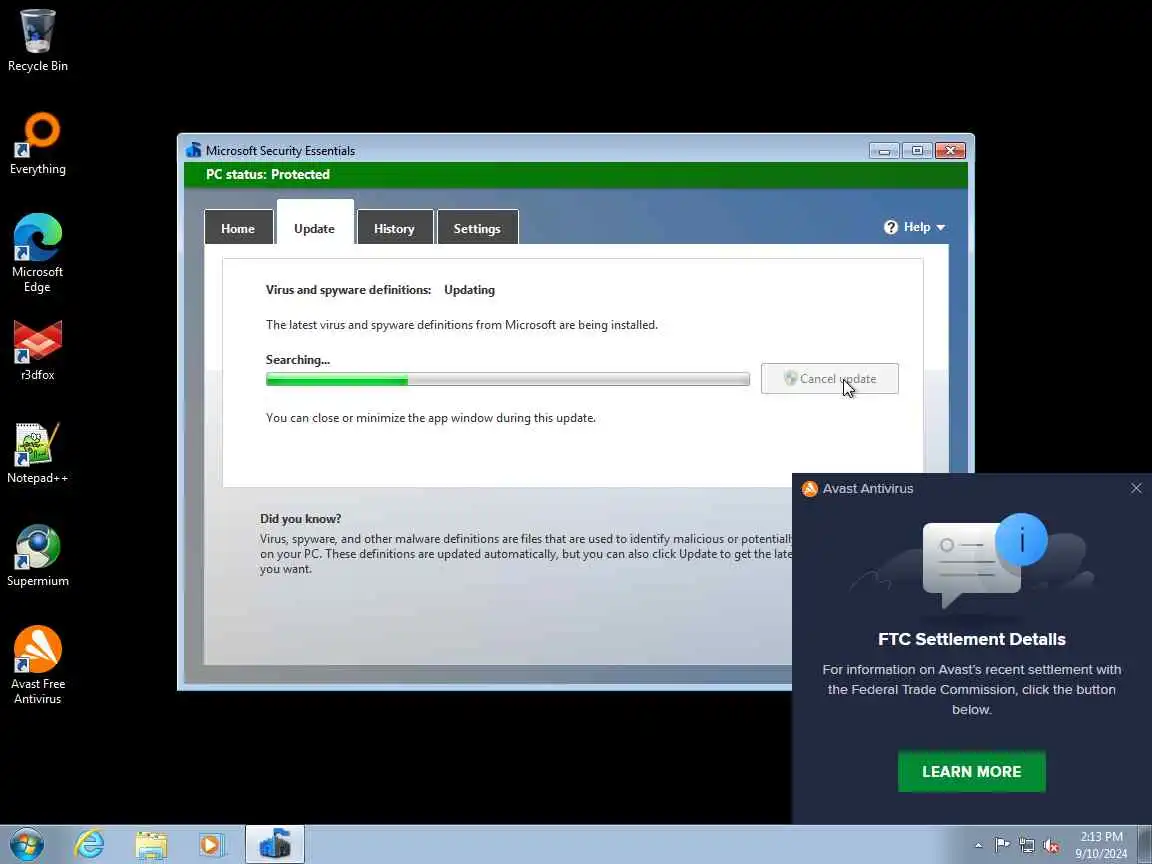Close the Microsoft Security Essentials window
Screen dimensions: 1152x864
click(950, 151)
